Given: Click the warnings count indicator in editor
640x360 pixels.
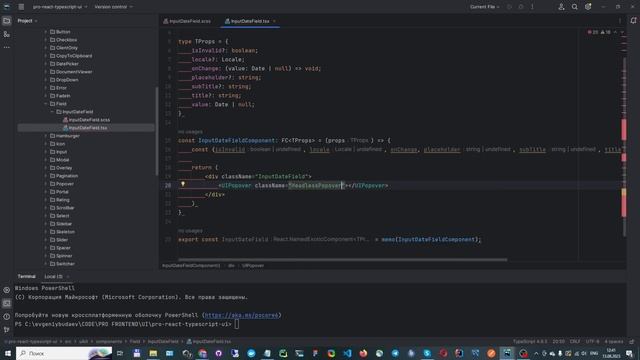Looking at the screenshot, I should [606, 32].
